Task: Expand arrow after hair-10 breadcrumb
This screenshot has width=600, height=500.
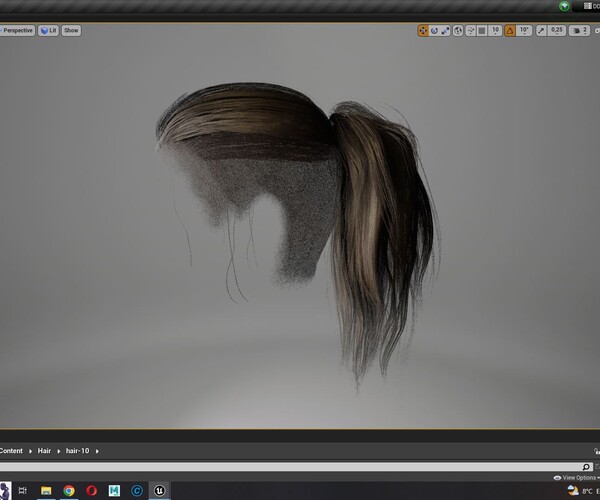Action: [97, 451]
